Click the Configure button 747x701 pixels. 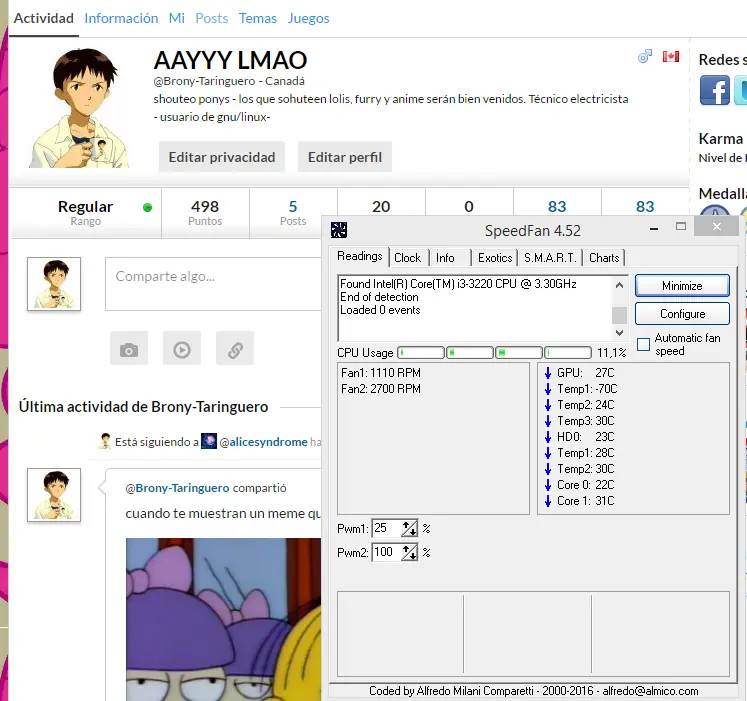pos(682,314)
